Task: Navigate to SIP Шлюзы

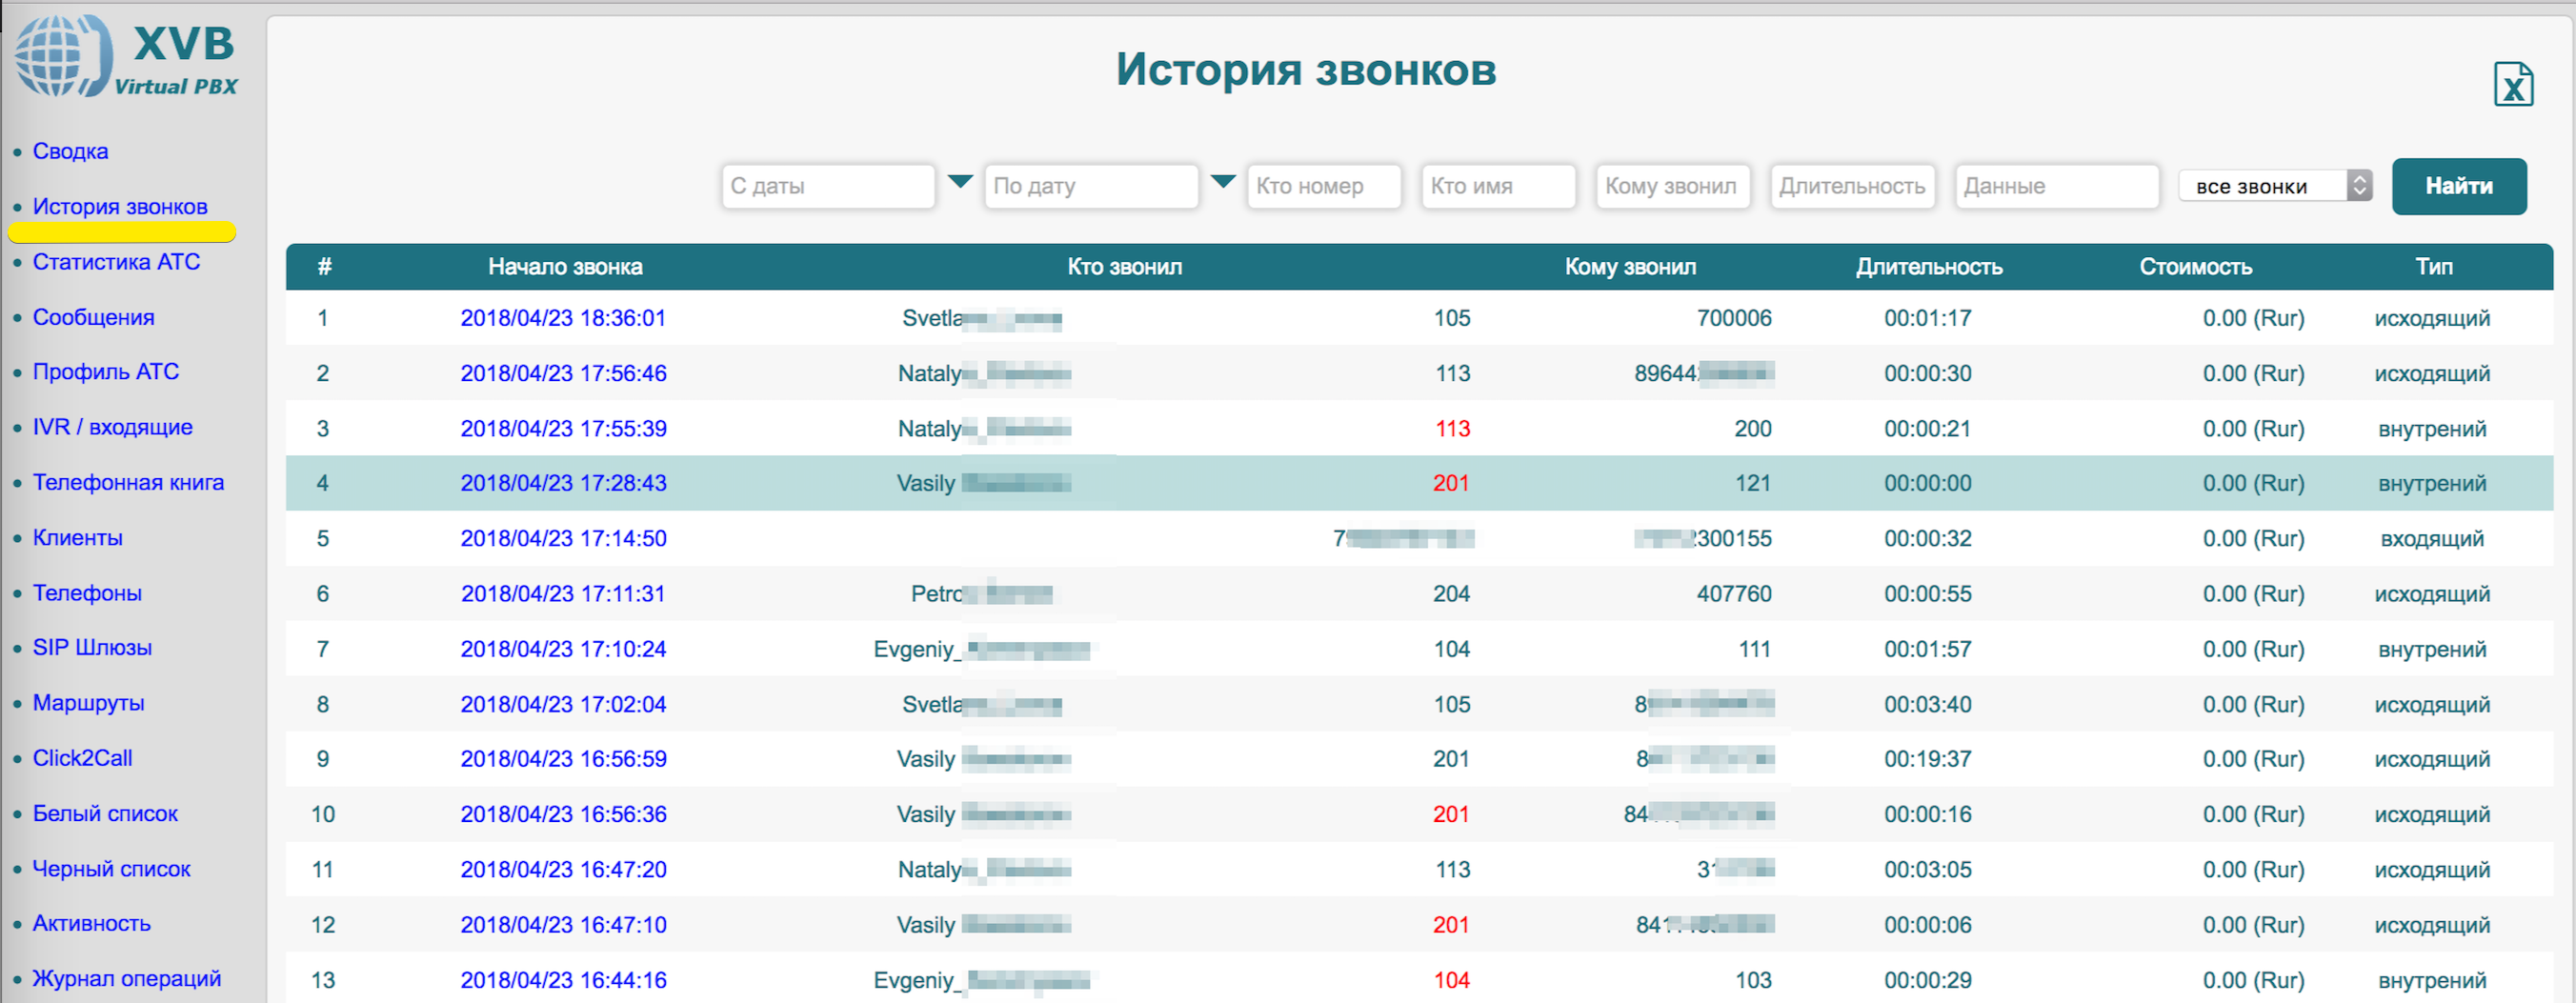Action: [92, 647]
